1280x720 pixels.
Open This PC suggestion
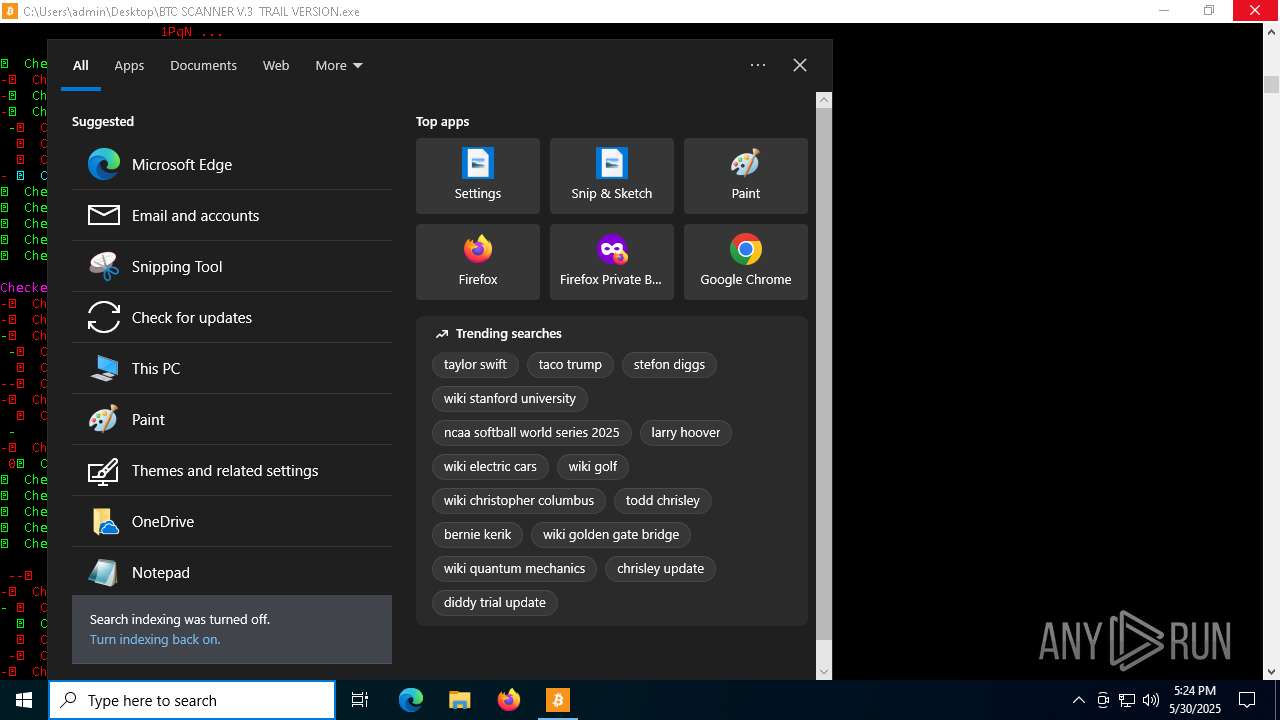point(232,368)
